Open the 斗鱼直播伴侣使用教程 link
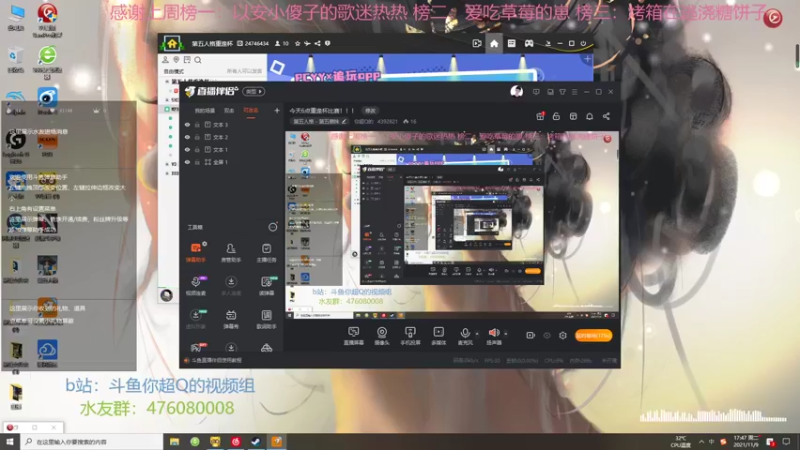Image resolution: width=800 pixels, height=450 pixels. (x=217, y=360)
